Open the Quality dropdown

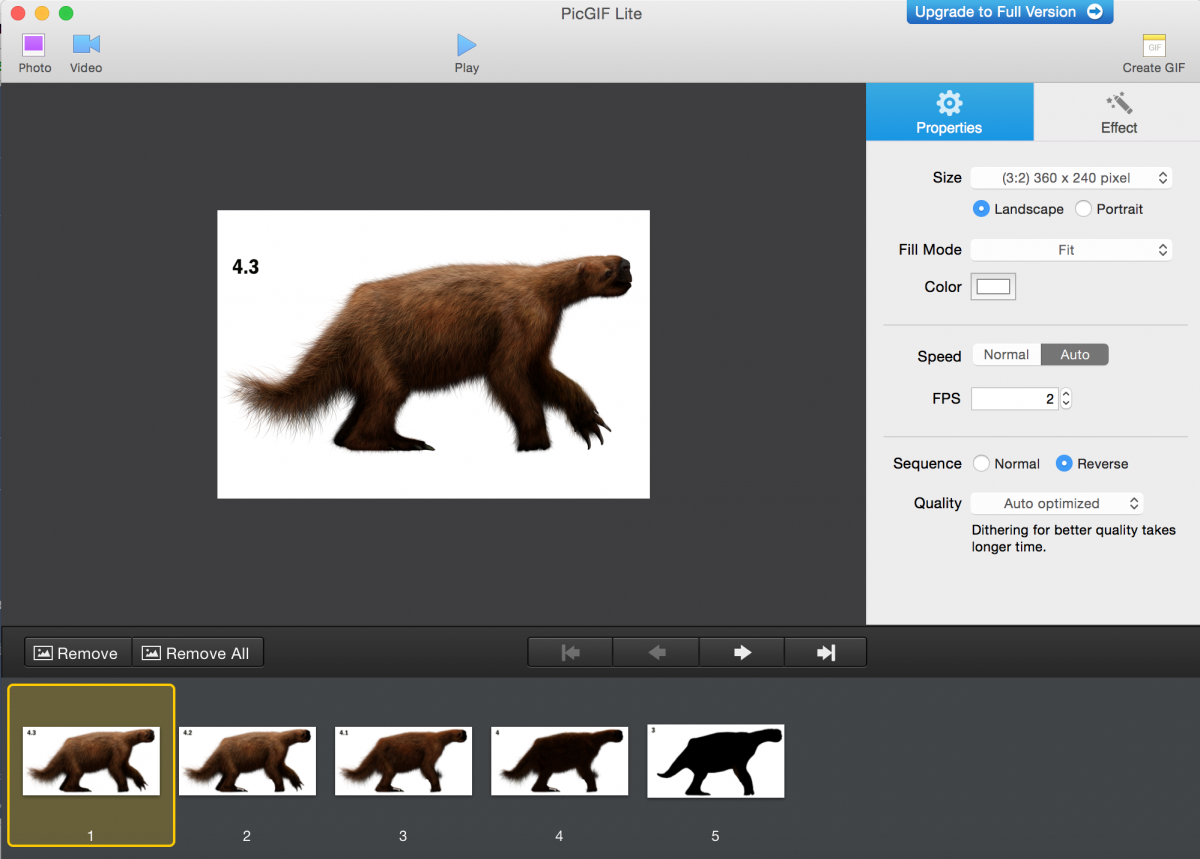[x=1056, y=503]
